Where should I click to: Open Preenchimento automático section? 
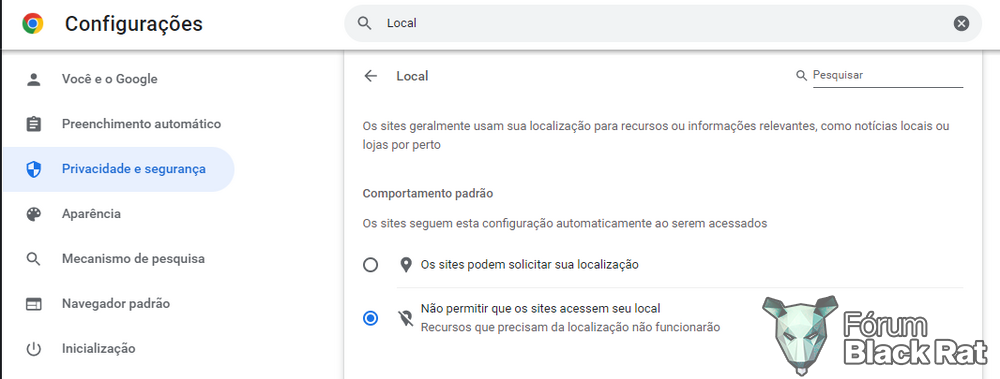119,124
